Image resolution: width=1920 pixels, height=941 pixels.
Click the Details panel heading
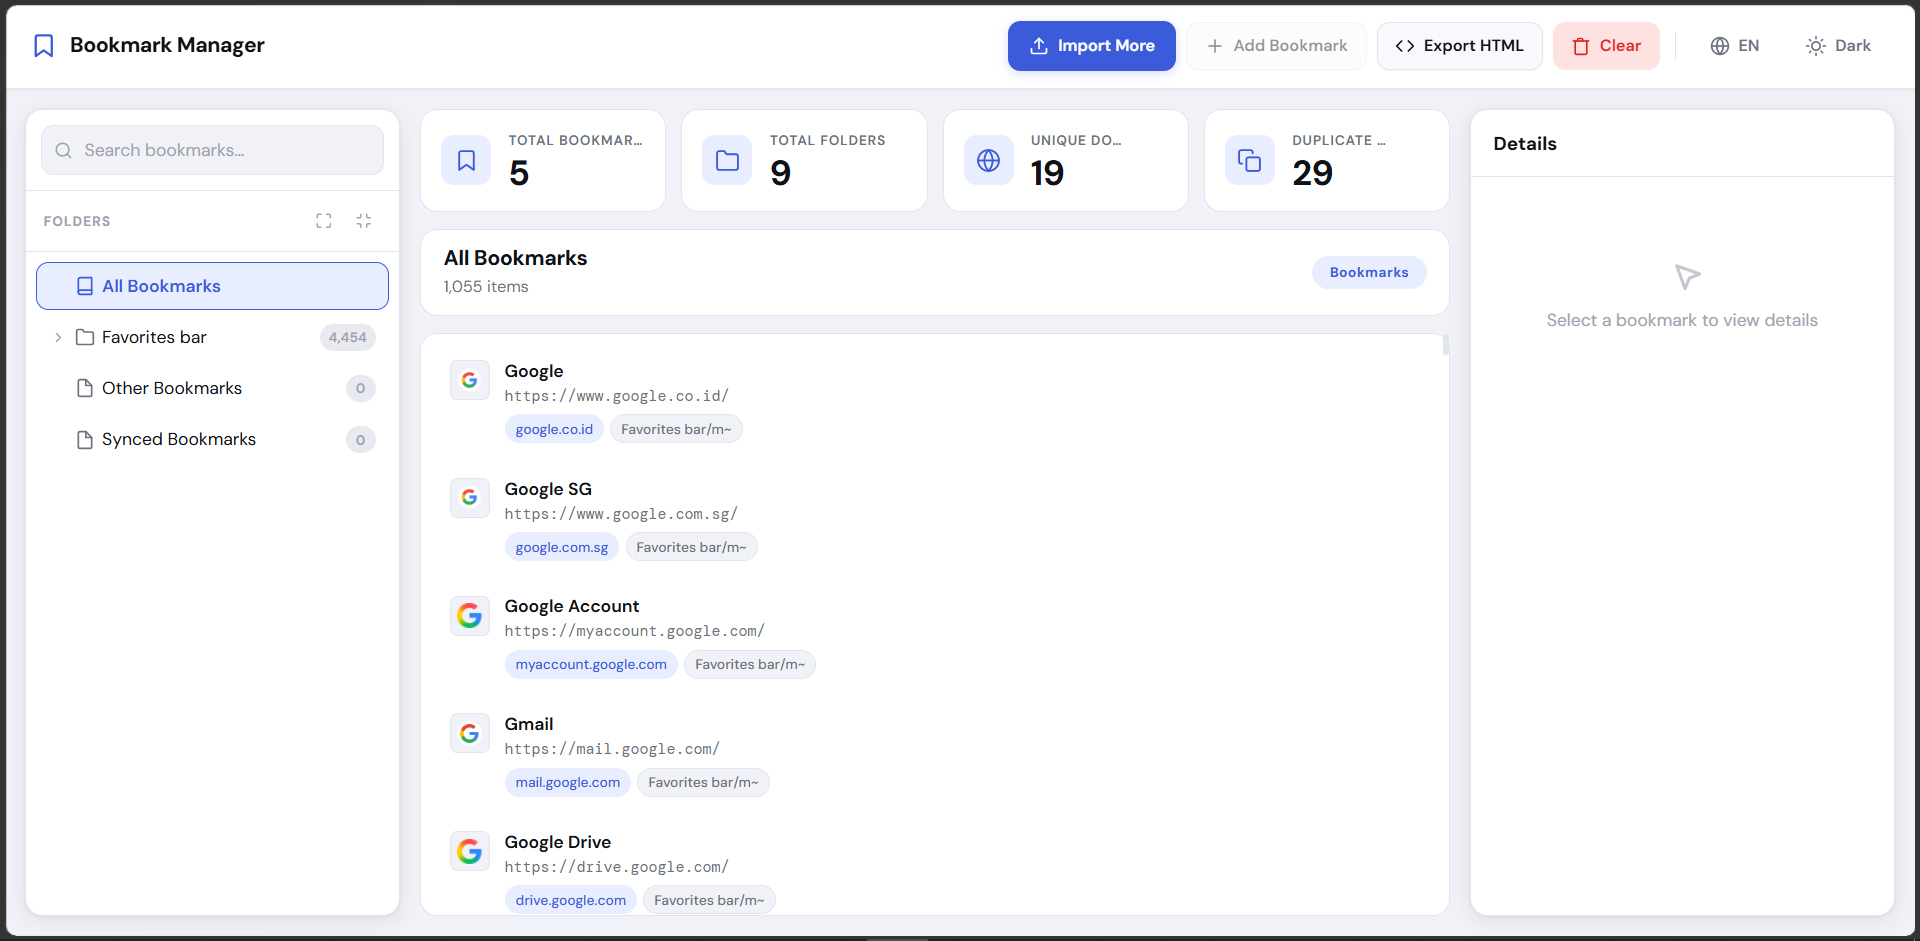1525,144
